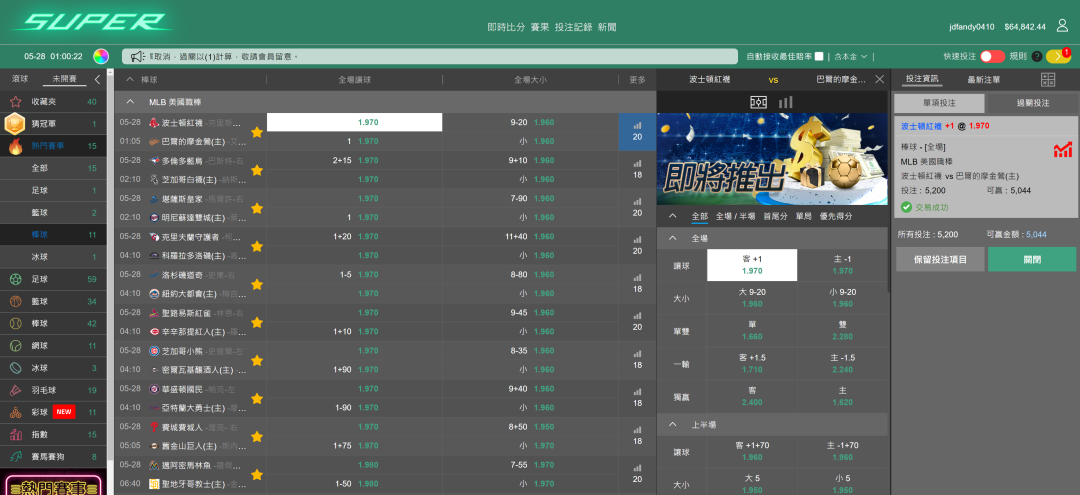This screenshot has width=1080, height=495.
Task: Toggle favorite star for 洛杉磯道奇 match
Action: (x=257, y=284)
